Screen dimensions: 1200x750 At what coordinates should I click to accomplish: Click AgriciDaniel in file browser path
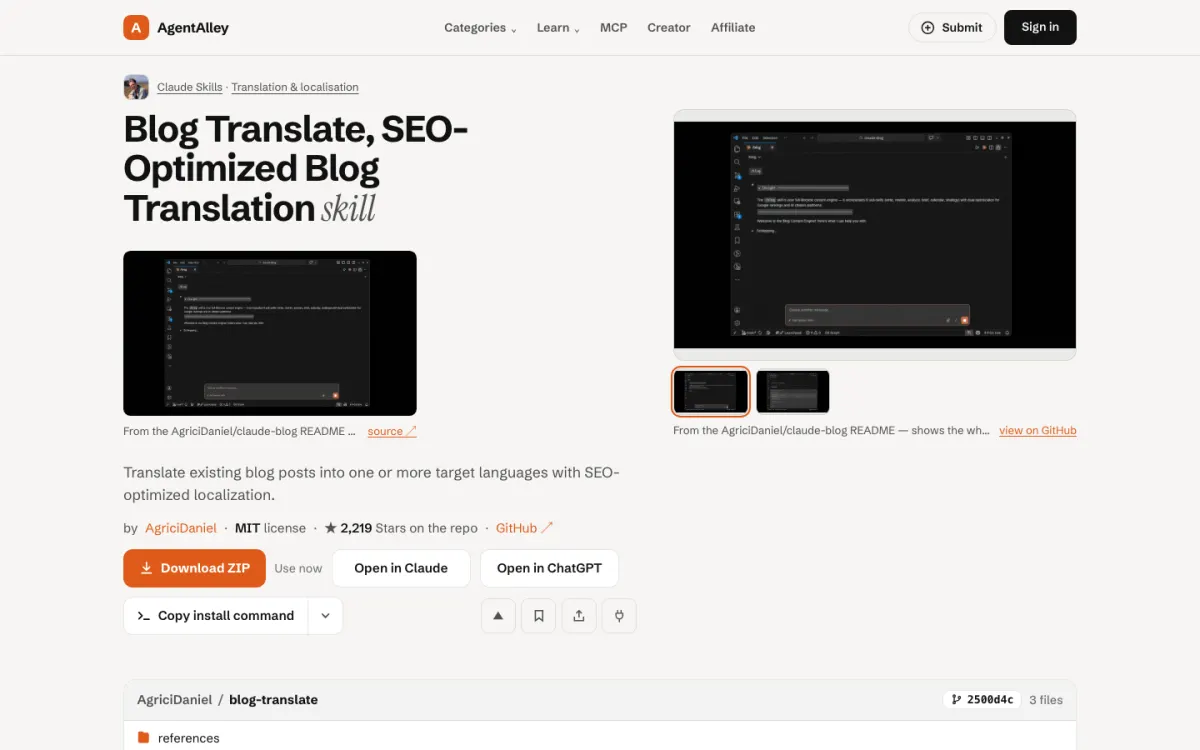tap(175, 700)
